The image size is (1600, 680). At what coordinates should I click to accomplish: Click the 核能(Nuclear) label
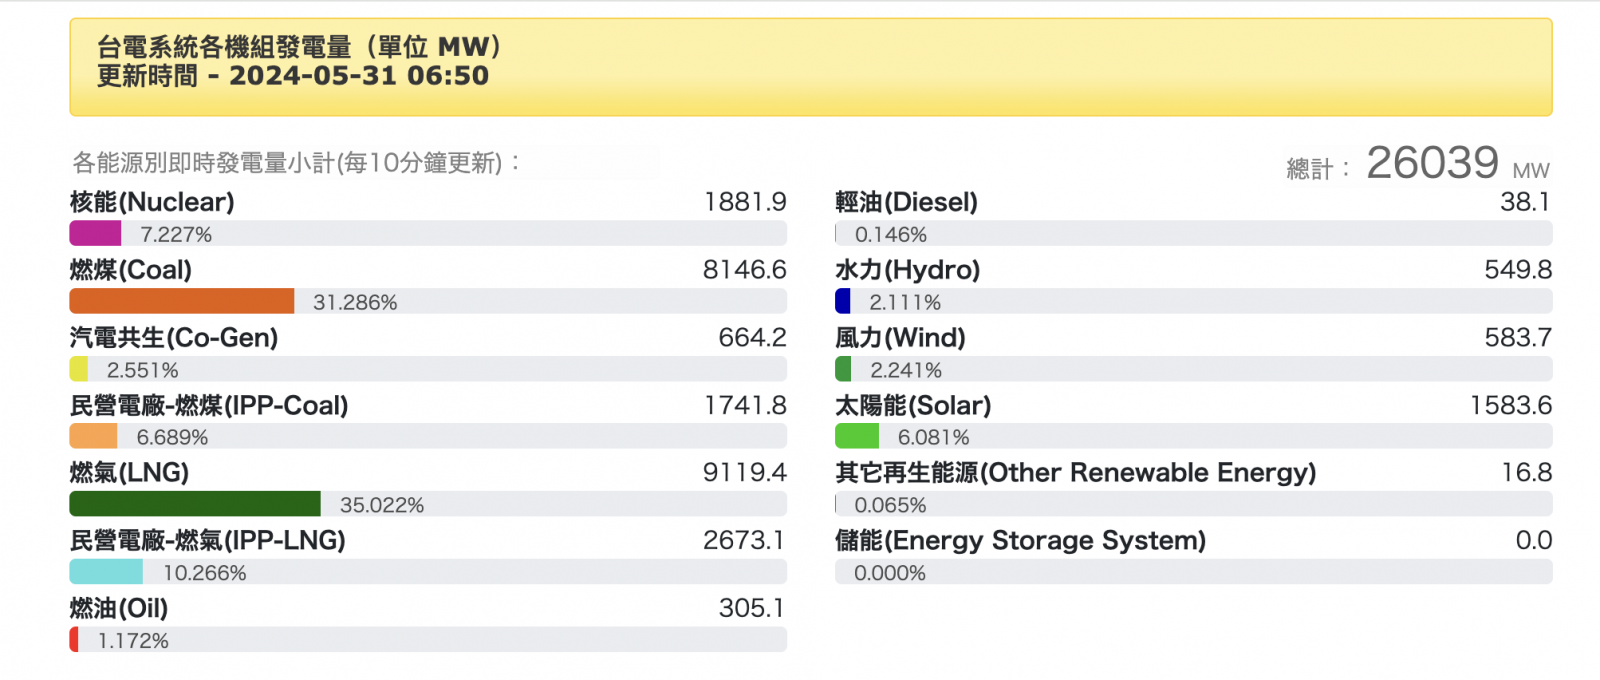click(x=152, y=202)
